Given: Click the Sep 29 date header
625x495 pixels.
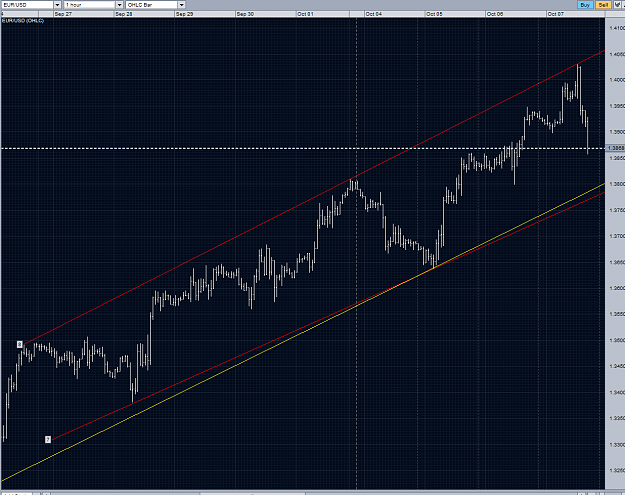Looking at the screenshot, I should (204, 14).
